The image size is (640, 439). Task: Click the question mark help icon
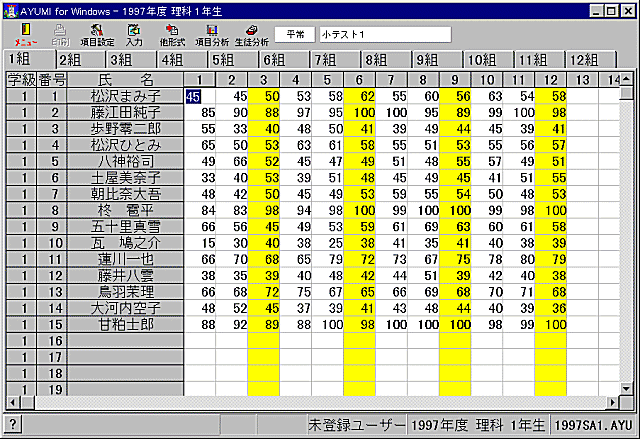click(12, 424)
